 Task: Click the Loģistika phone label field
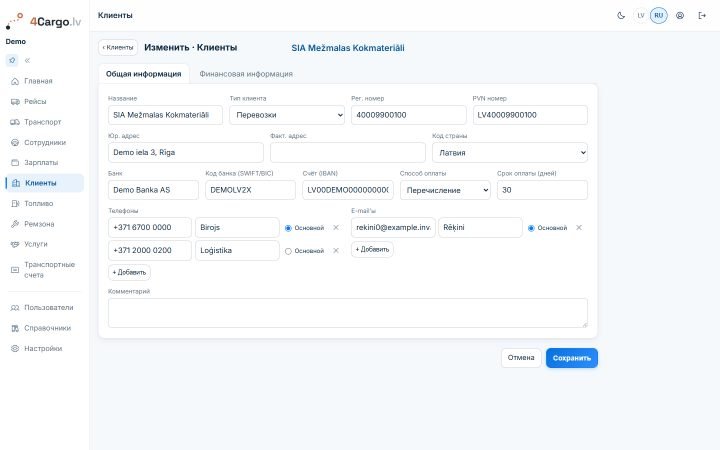point(237,250)
